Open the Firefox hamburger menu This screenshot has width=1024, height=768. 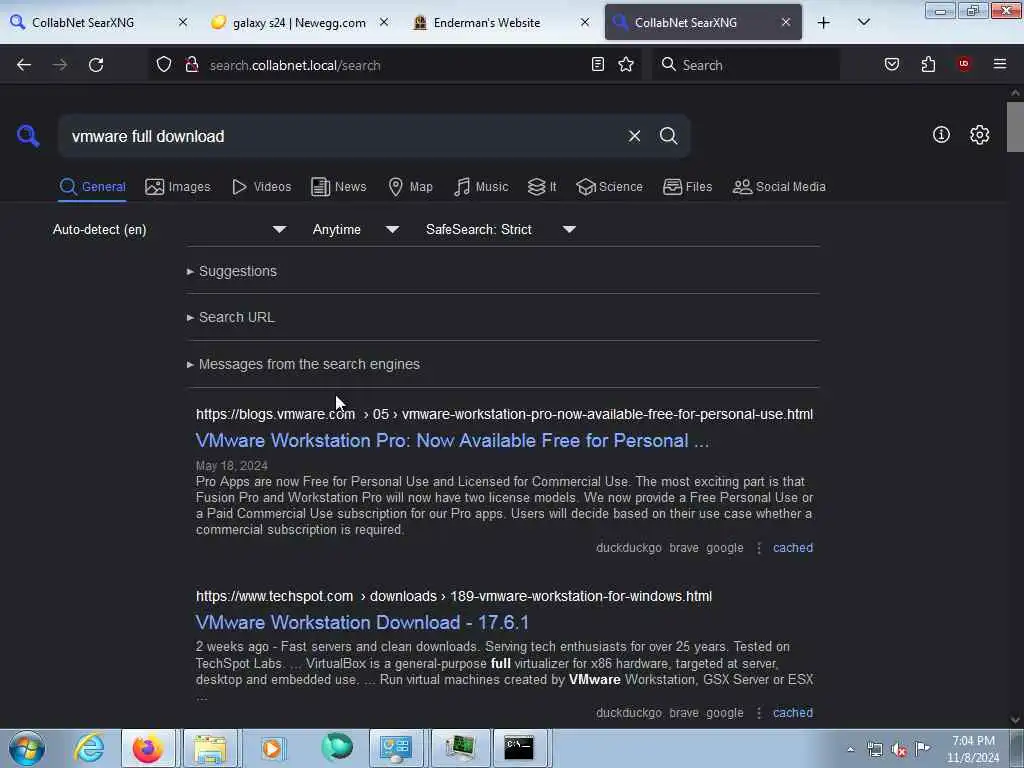[1000, 64]
